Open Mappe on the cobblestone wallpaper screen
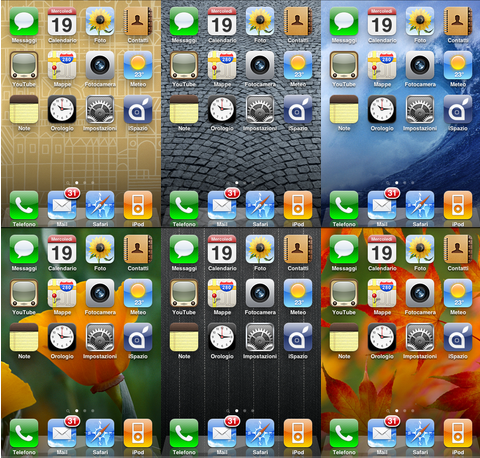 (222, 65)
